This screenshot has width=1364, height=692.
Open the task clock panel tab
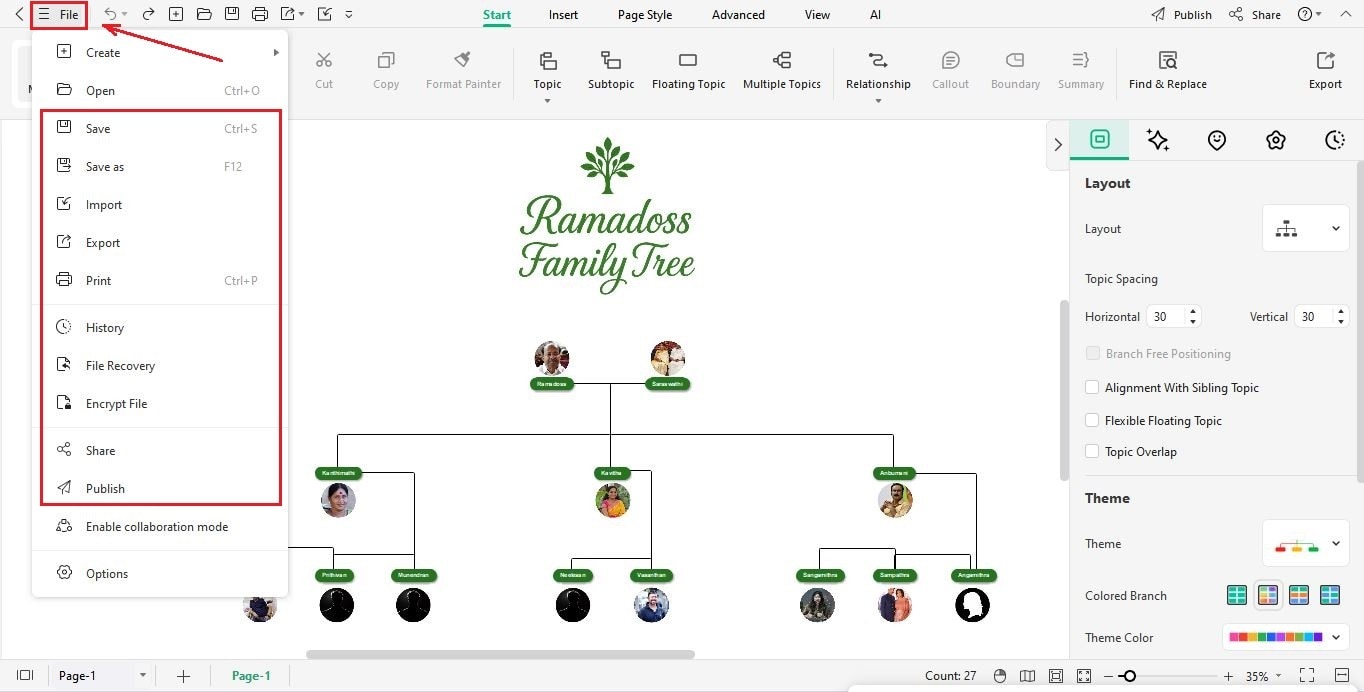pos(1334,140)
